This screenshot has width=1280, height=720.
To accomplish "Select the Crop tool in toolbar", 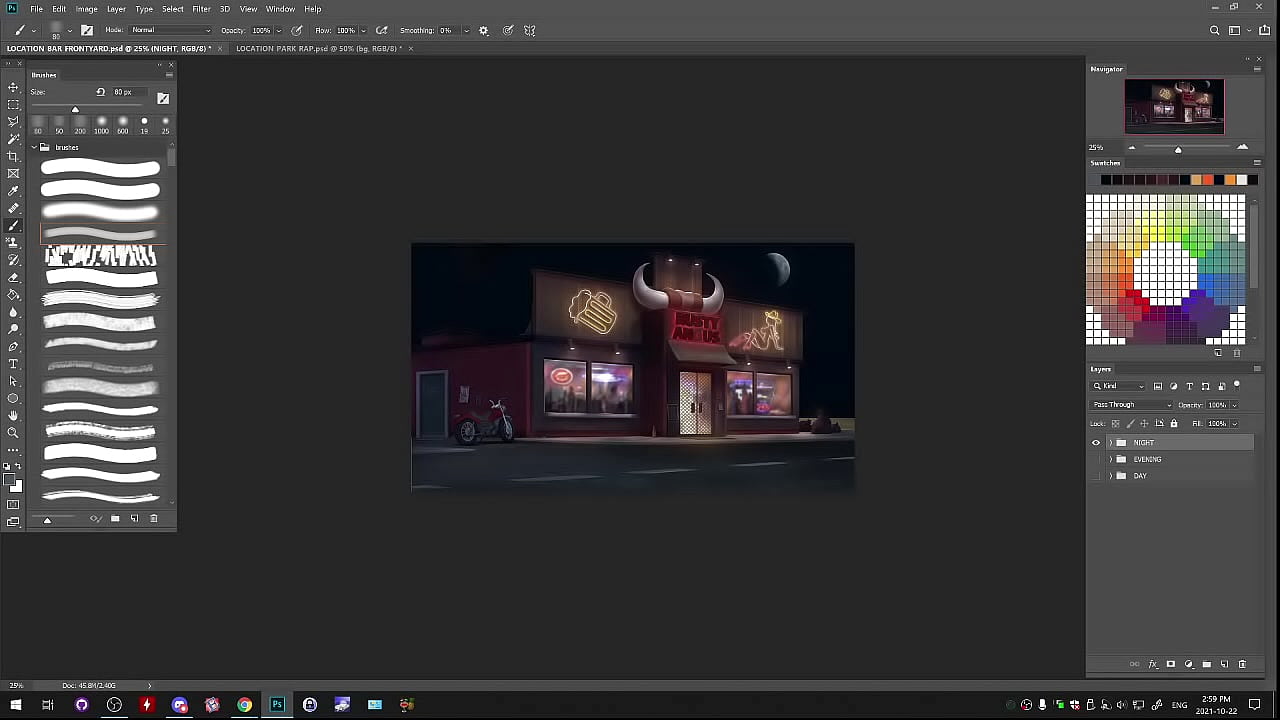I will pyautogui.click(x=13, y=156).
